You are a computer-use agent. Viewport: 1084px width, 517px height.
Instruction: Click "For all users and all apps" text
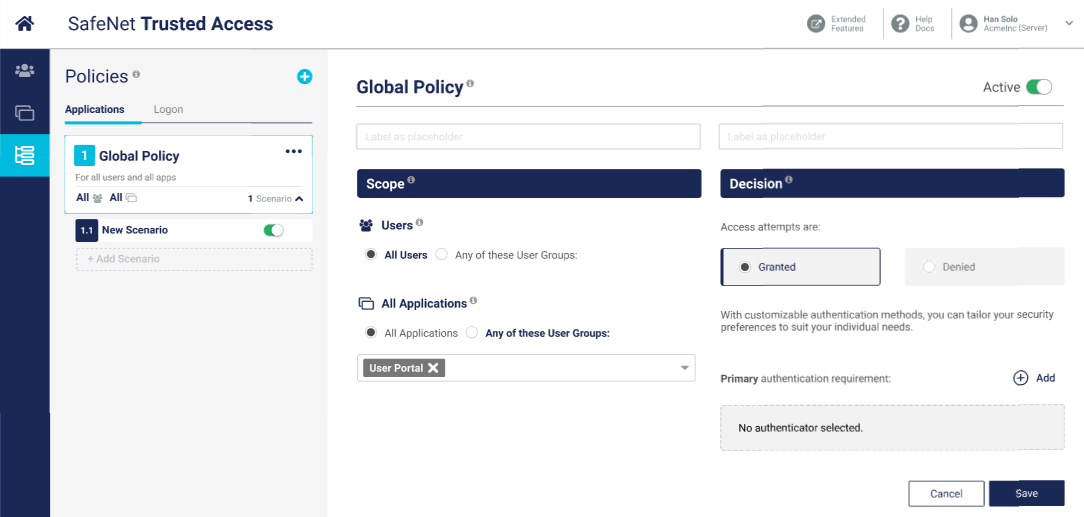coord(126,178)
